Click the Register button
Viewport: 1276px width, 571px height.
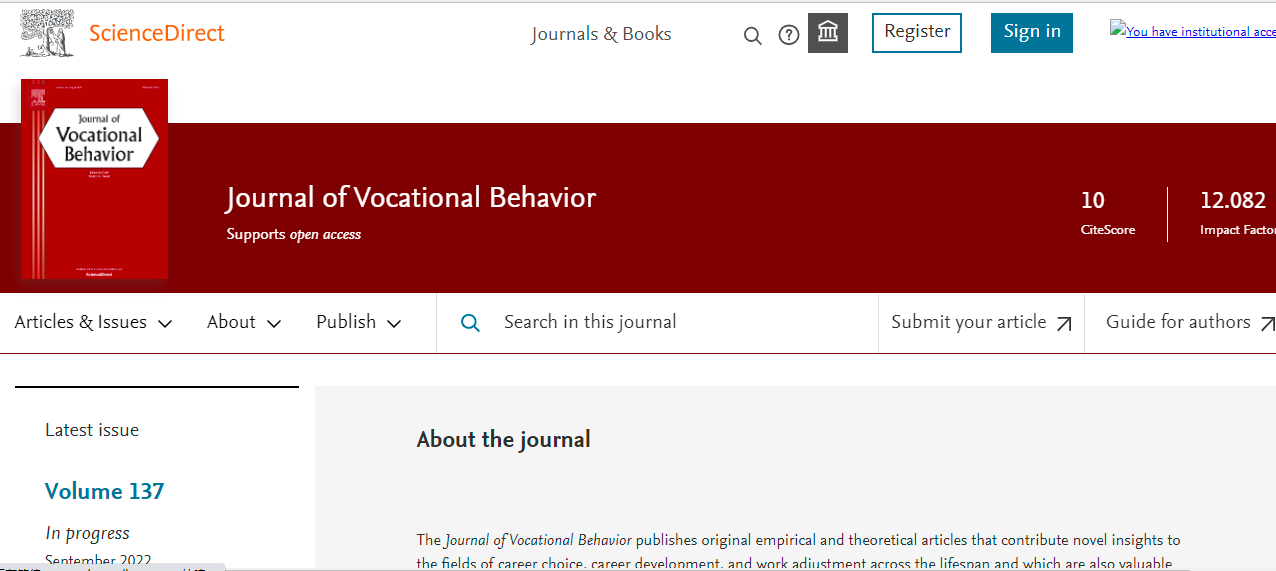click(917, 32)
